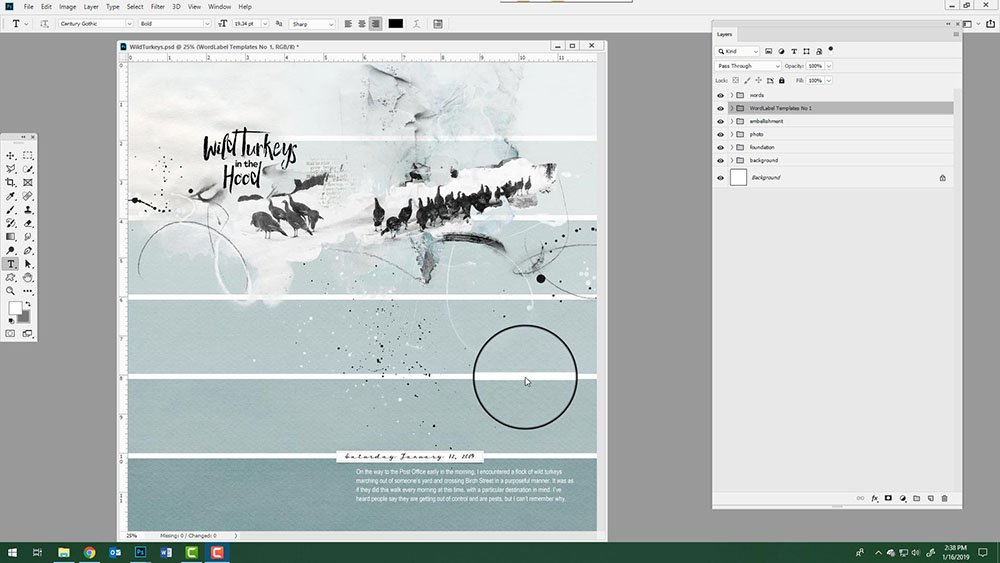1000x563 pixels.
Task: Select the Quick Selection tool
Action: click(x=28, y=169)
